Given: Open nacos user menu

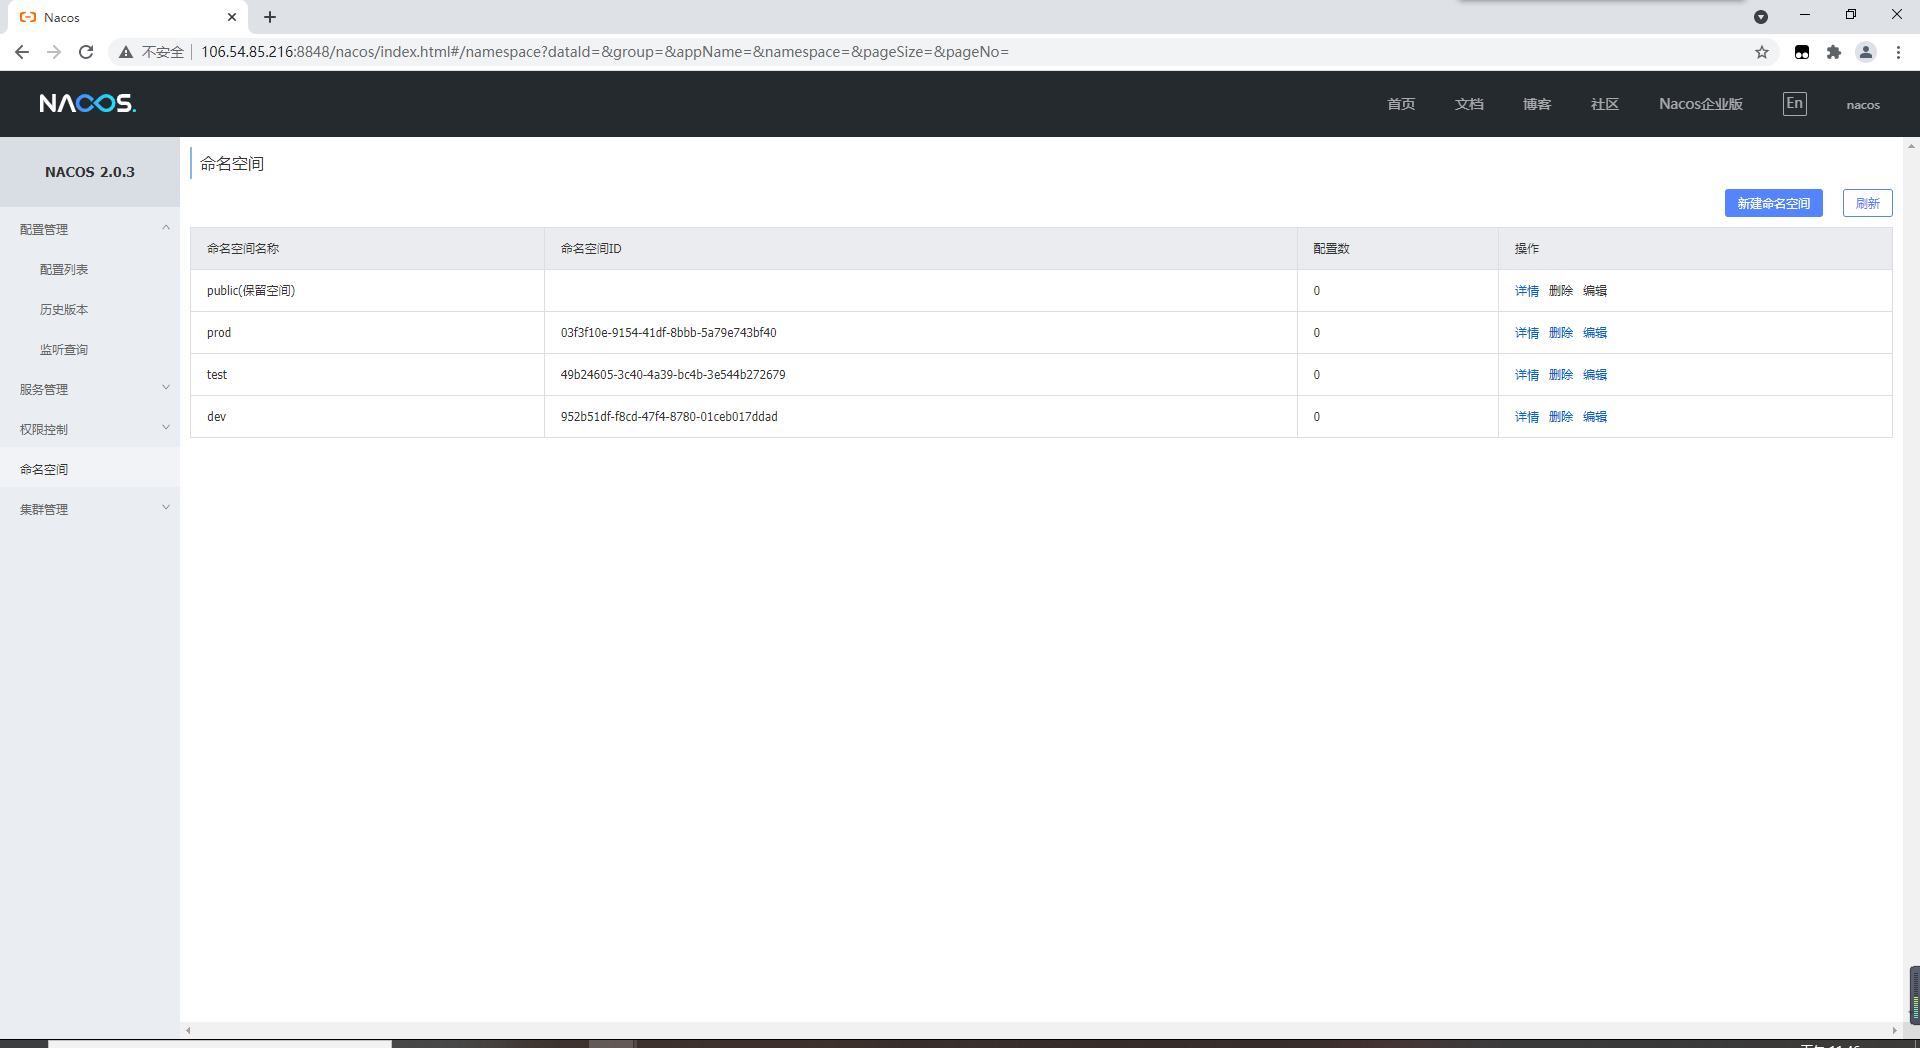Looking at the screenshot, I should click(1863, 104).
